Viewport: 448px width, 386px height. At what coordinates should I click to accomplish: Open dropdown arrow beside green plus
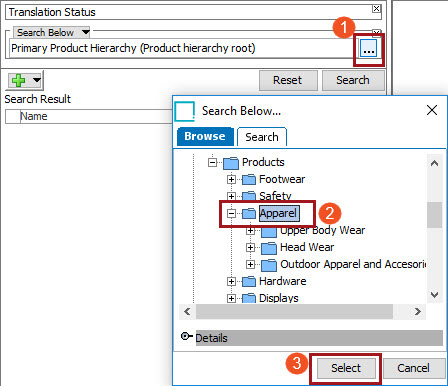coord(37,80)
